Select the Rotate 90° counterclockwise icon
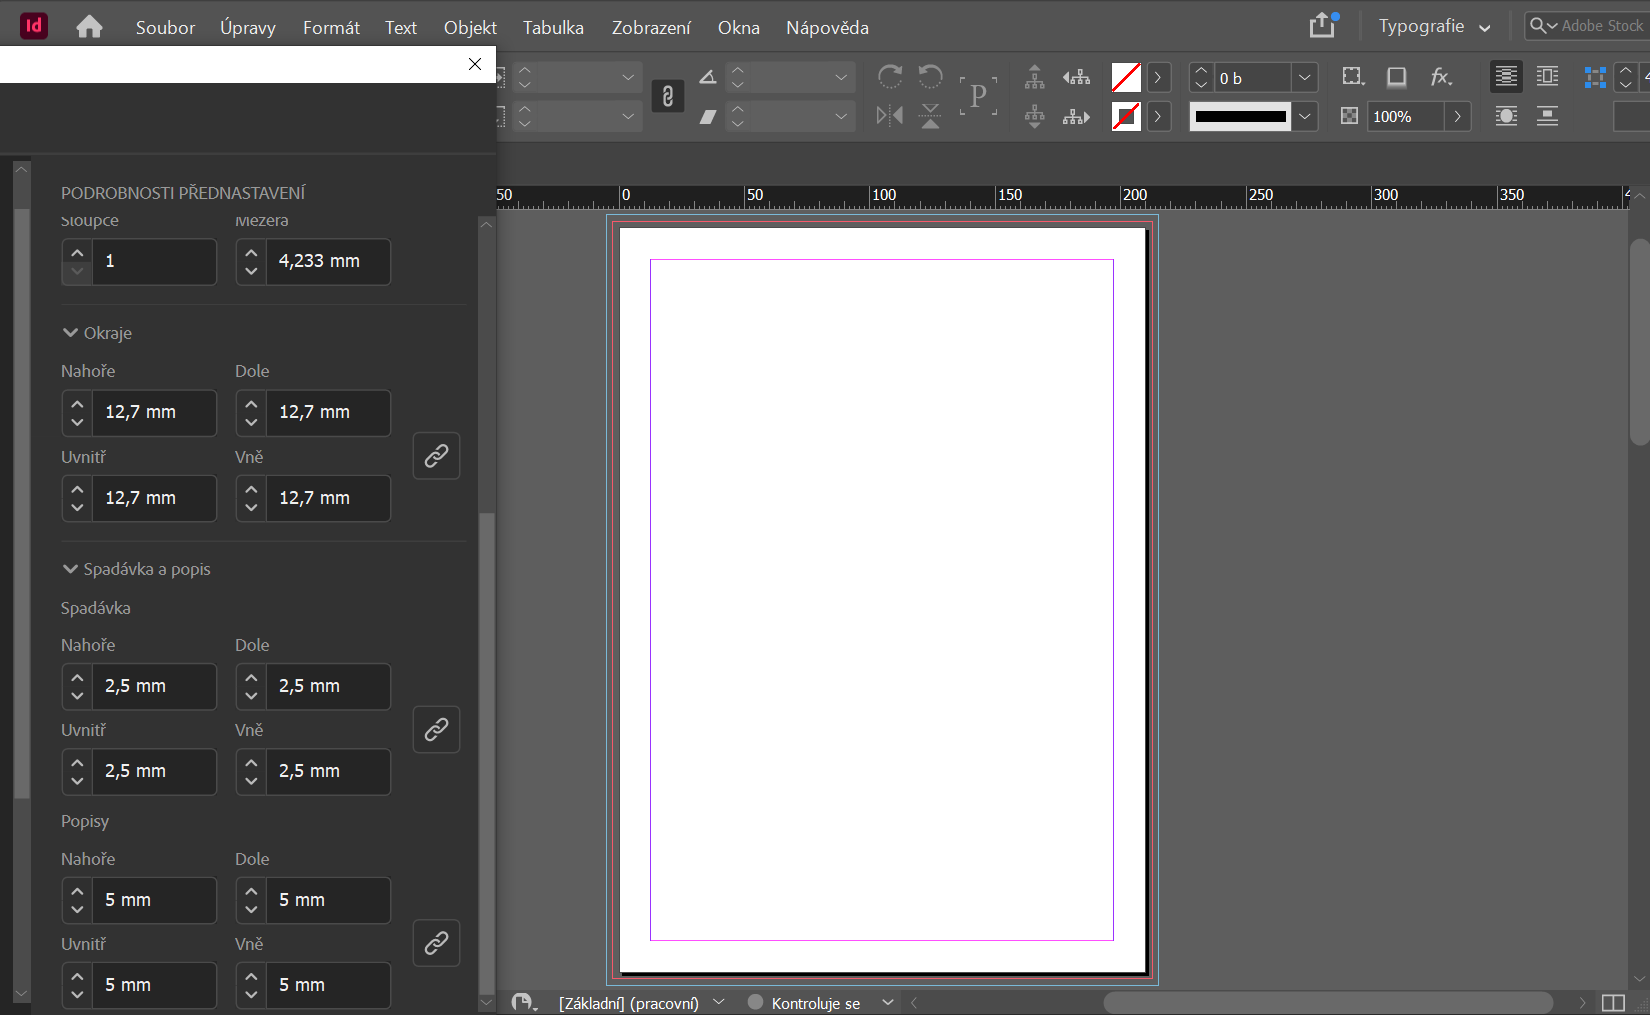 pos(930,77)
